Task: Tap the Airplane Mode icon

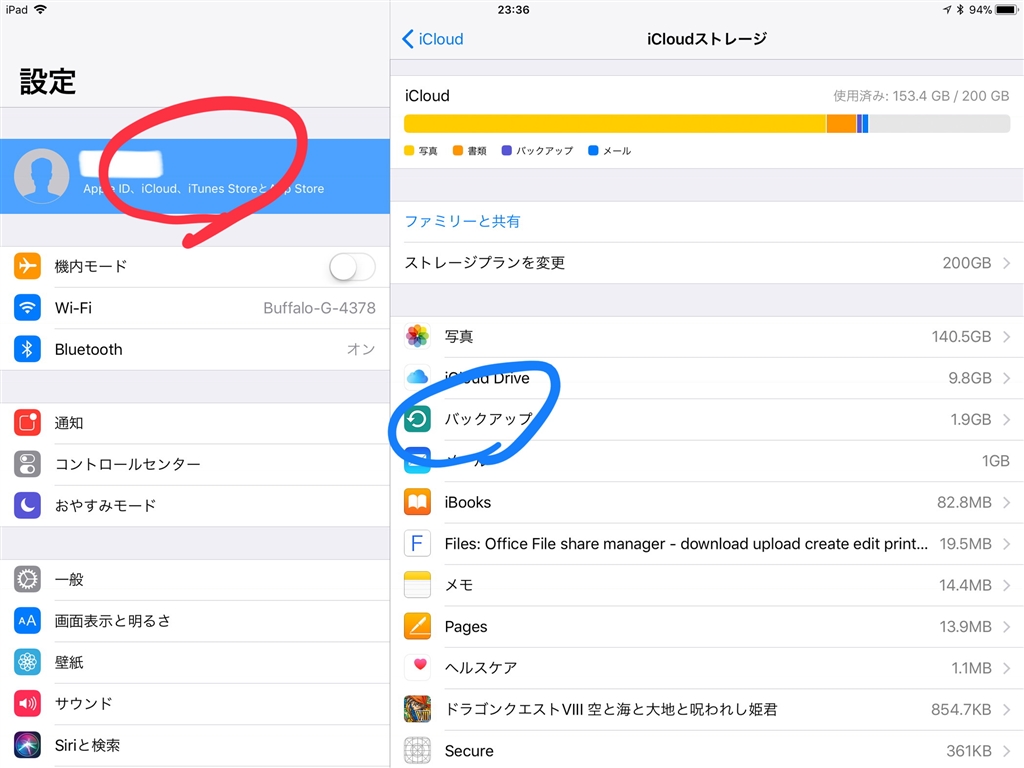Action: point(27,266)
